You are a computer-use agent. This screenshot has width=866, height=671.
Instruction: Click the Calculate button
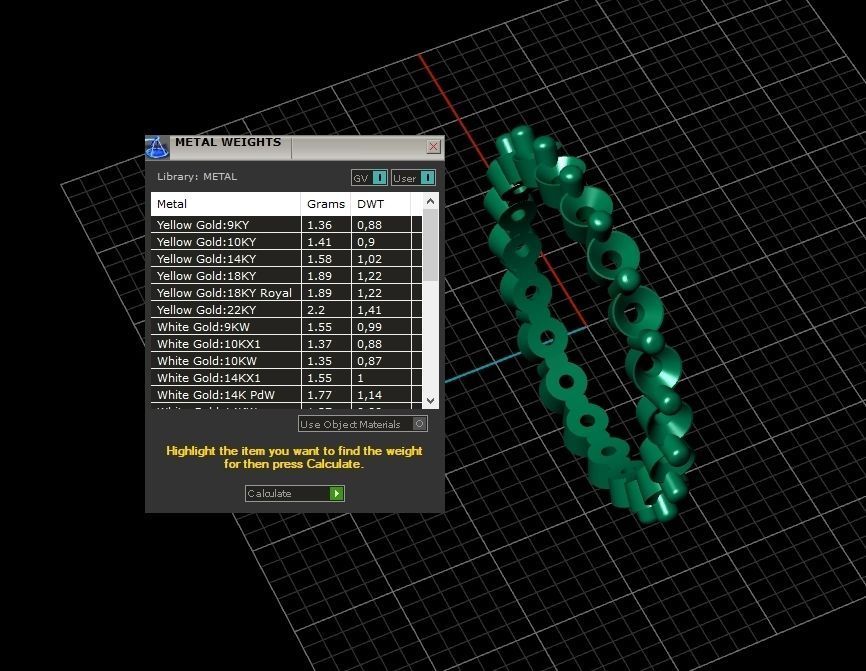(x=294, y=493)
